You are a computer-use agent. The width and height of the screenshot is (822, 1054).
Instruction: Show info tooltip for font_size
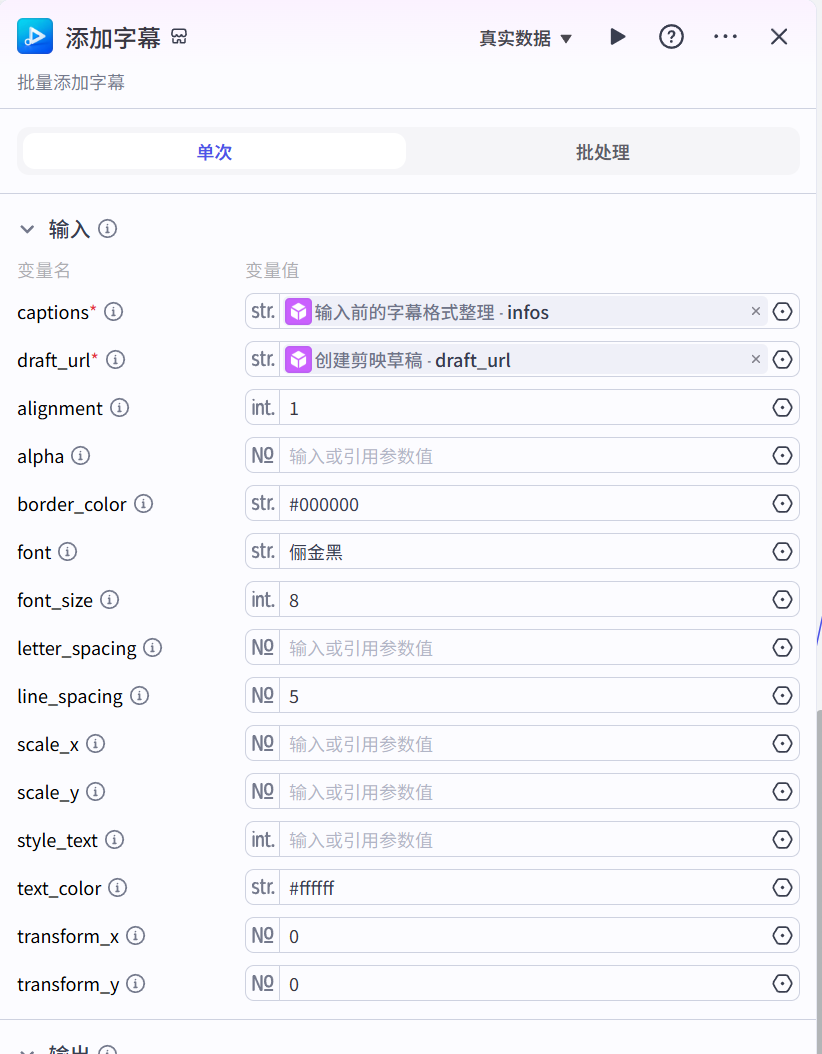pos(110,599)
